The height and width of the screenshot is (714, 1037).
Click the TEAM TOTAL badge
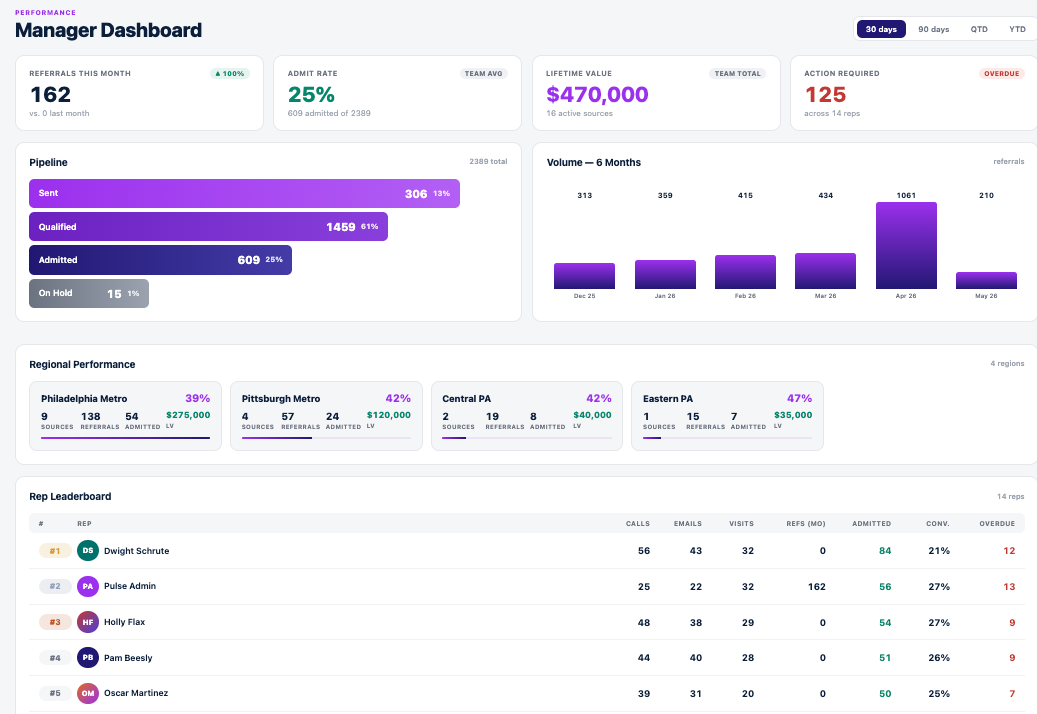point(737,73)
